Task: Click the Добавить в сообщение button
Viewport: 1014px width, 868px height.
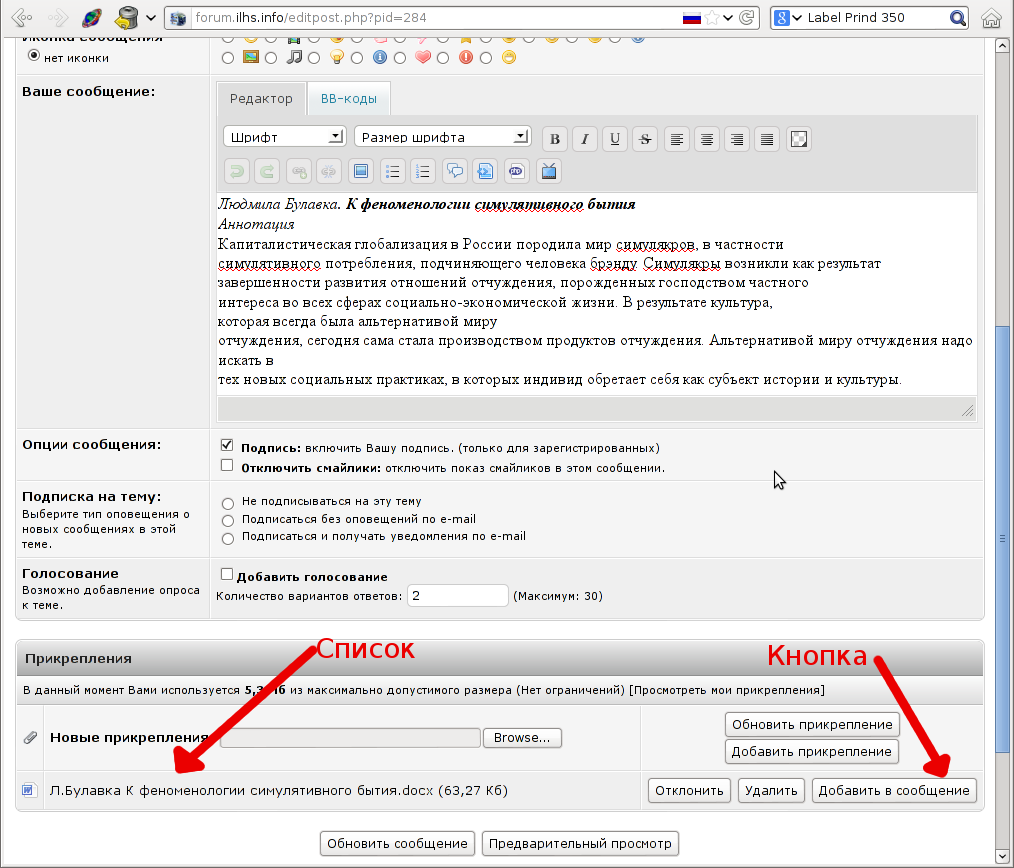Action: click(x=893, y=790)
